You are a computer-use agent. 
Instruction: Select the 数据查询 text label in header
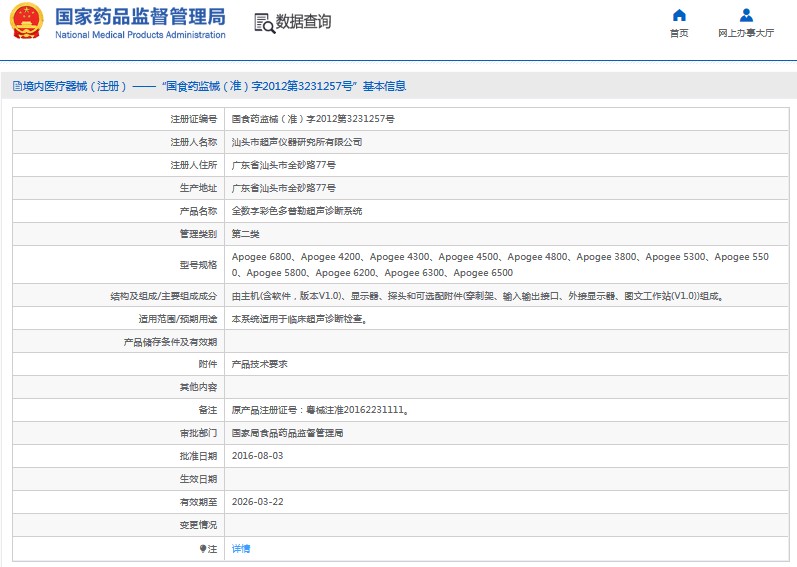coord(304,22)
